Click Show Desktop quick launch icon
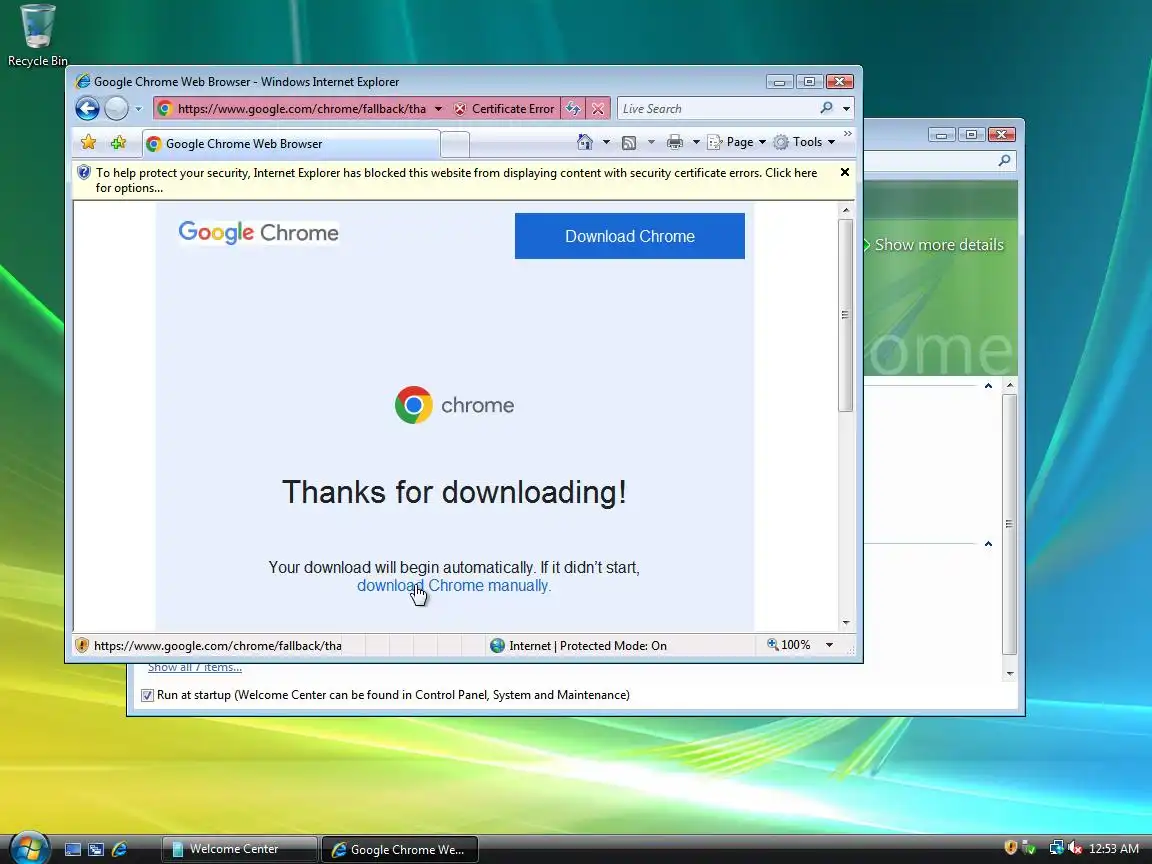 [73, 849]
